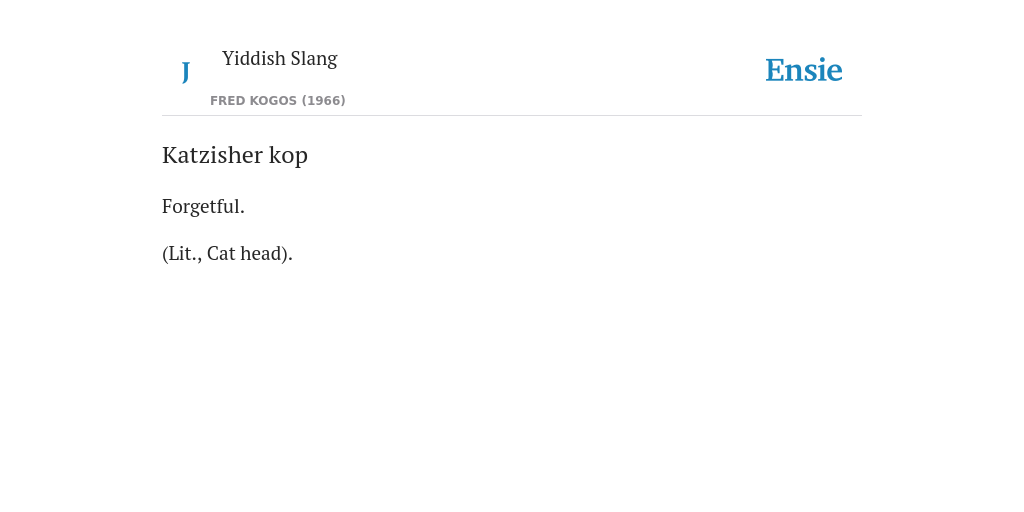The width and height of the screenshot is (1024, 512).
Task: Click the name FRED in the author line
Action: [227, 101]
